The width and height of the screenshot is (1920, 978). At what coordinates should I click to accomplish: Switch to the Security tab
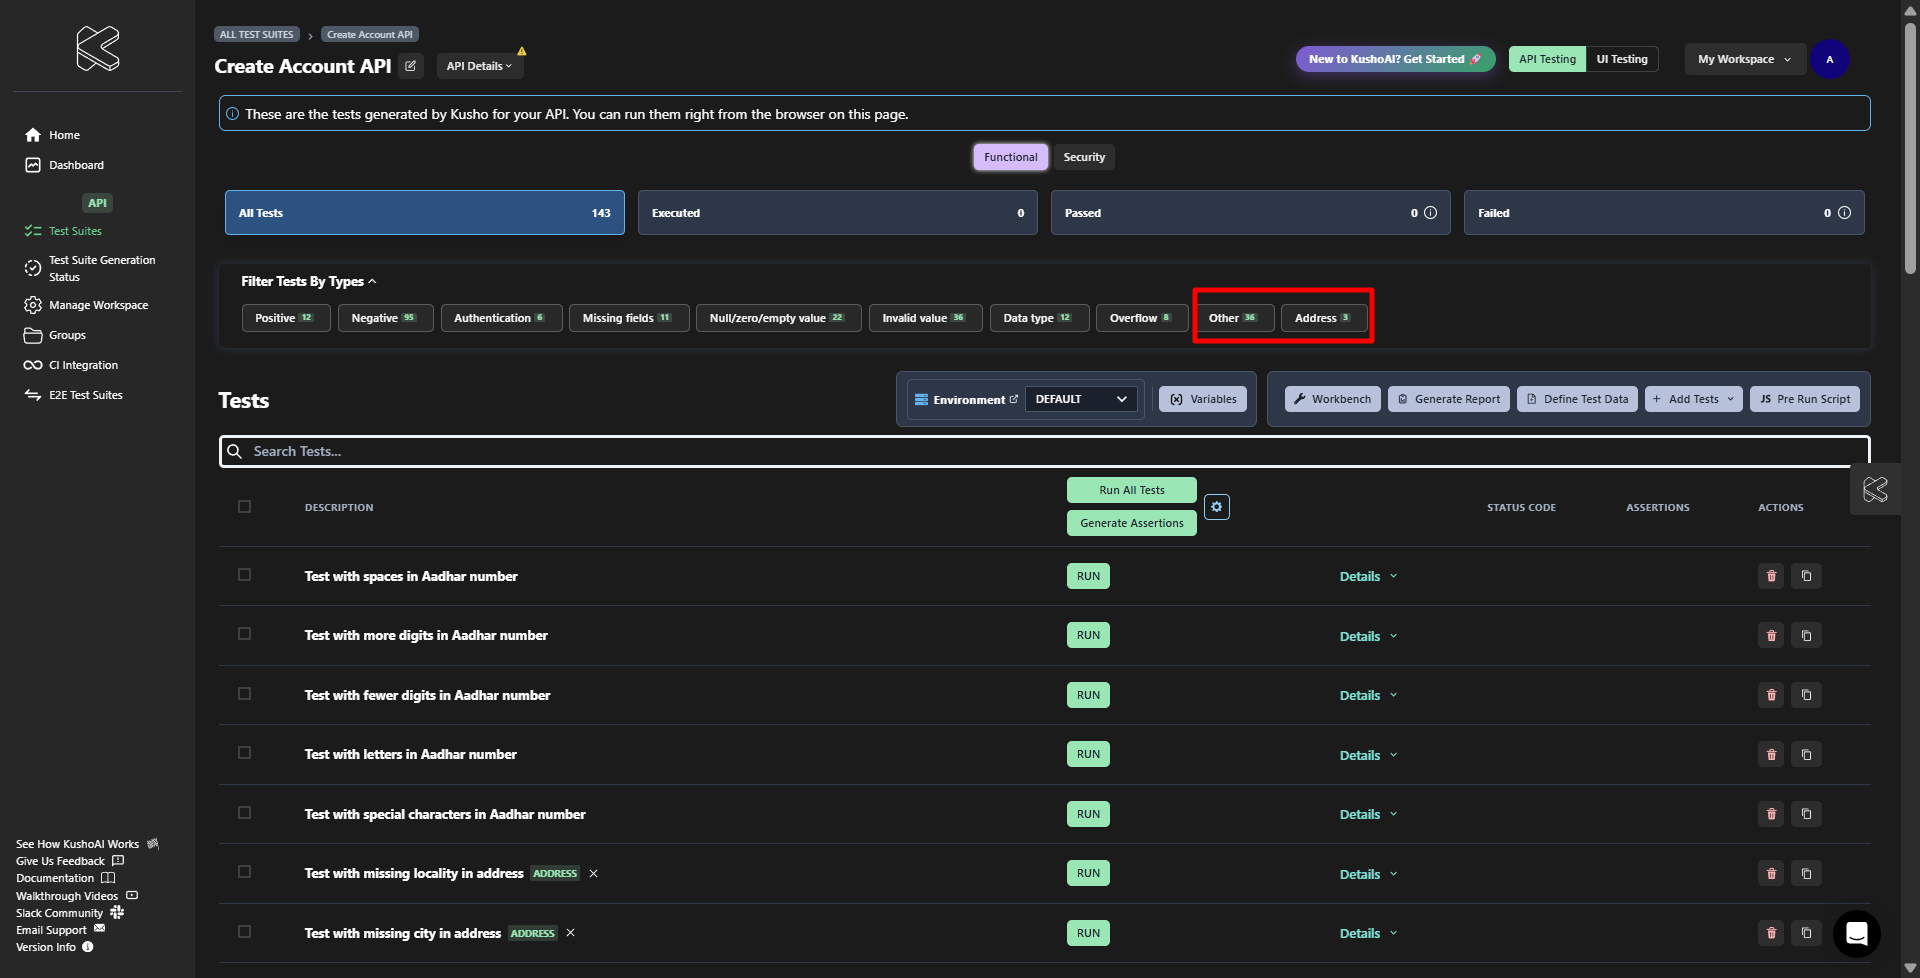1084,157
